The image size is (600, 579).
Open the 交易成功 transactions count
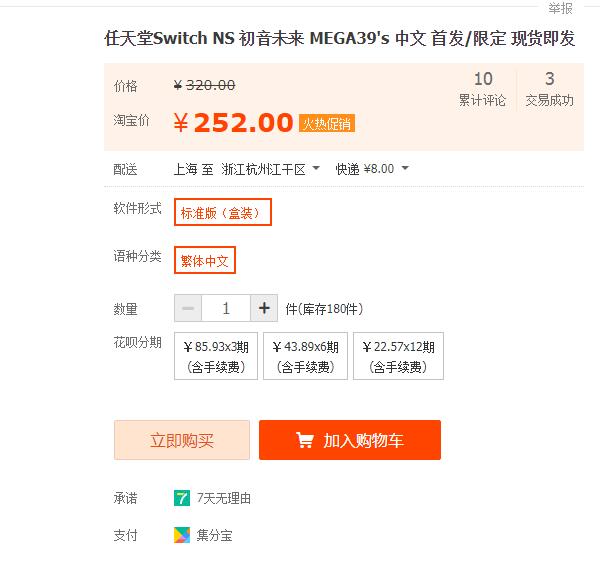point(549,90)
